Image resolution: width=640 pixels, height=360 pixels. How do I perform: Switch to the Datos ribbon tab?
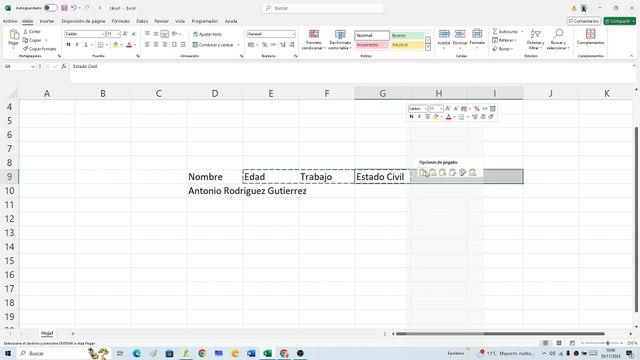coord(142,21)
